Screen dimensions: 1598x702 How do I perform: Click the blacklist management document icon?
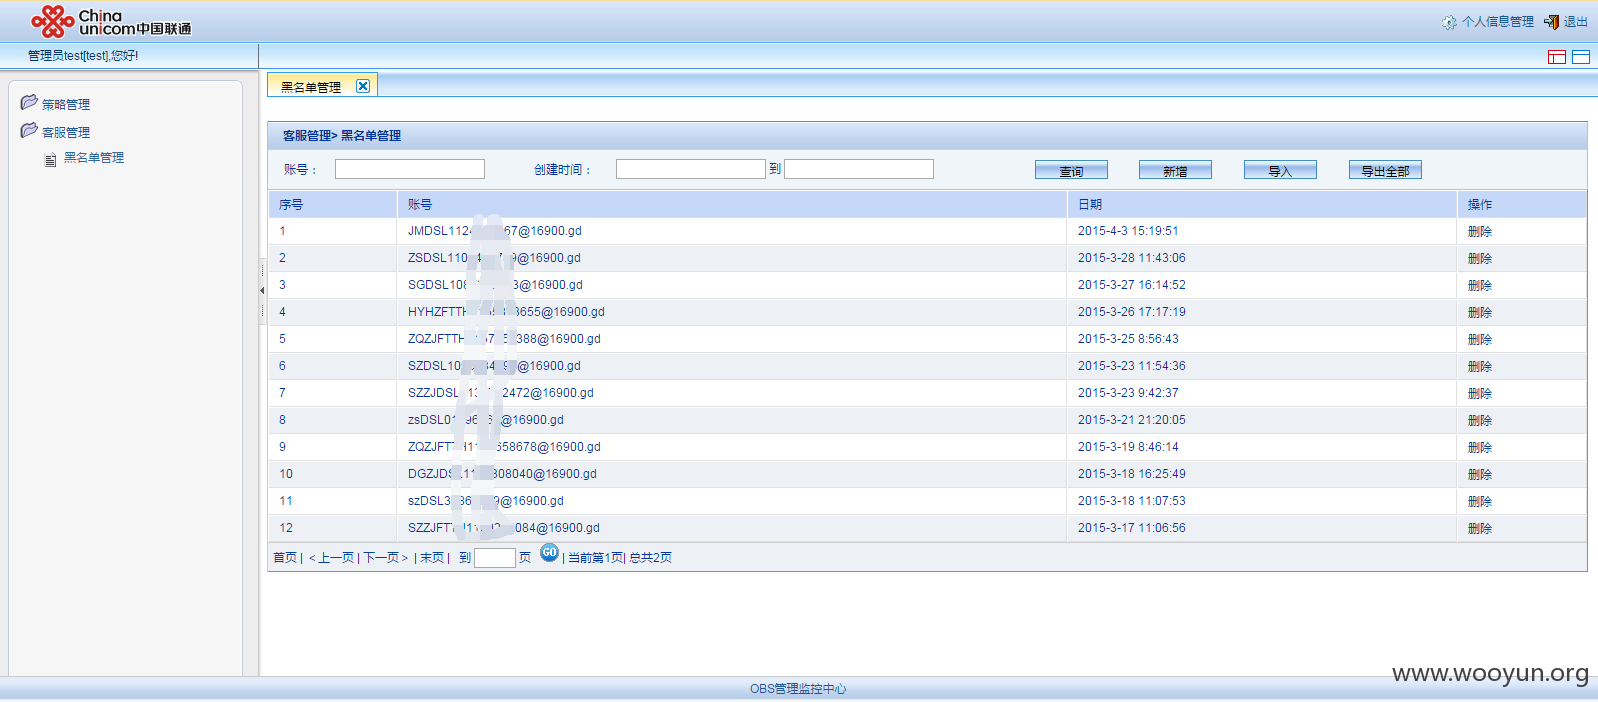pos(50,159)
